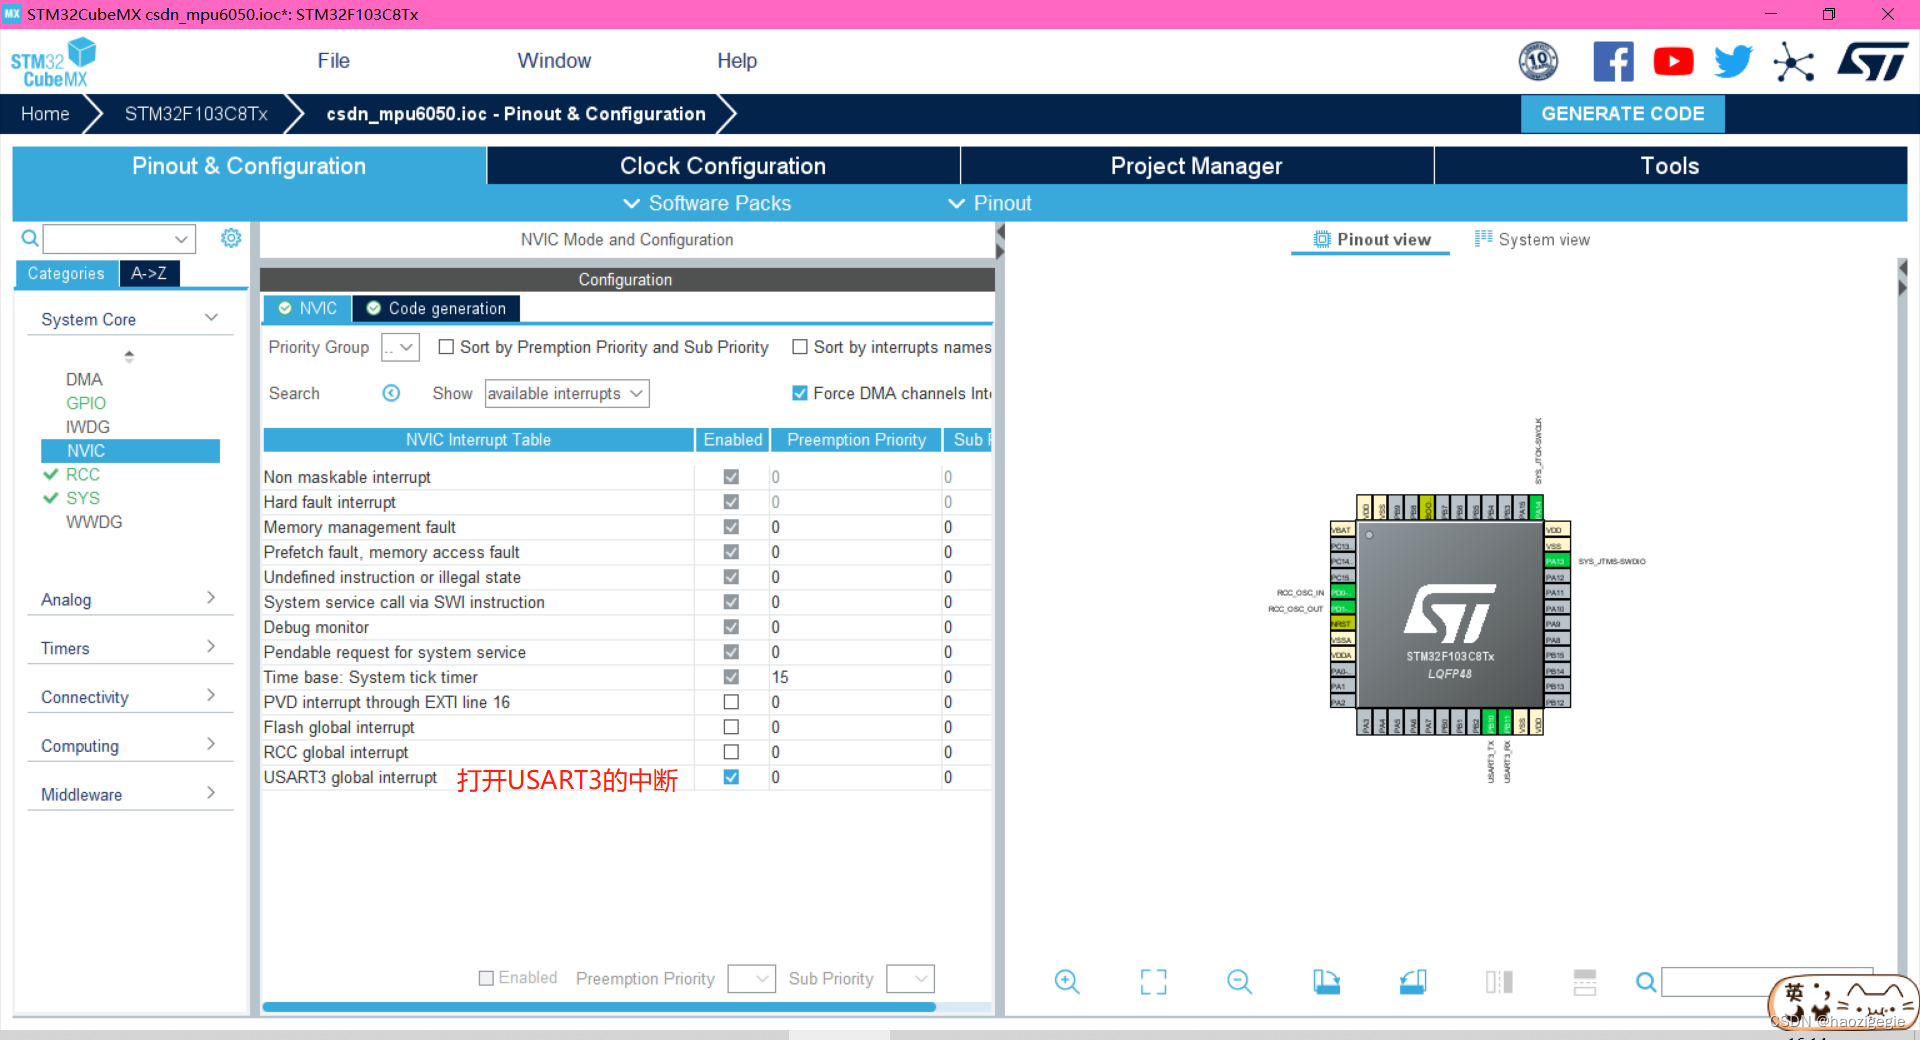
Task: Click the PA13 pin on chip
Action: point(1555,561)
